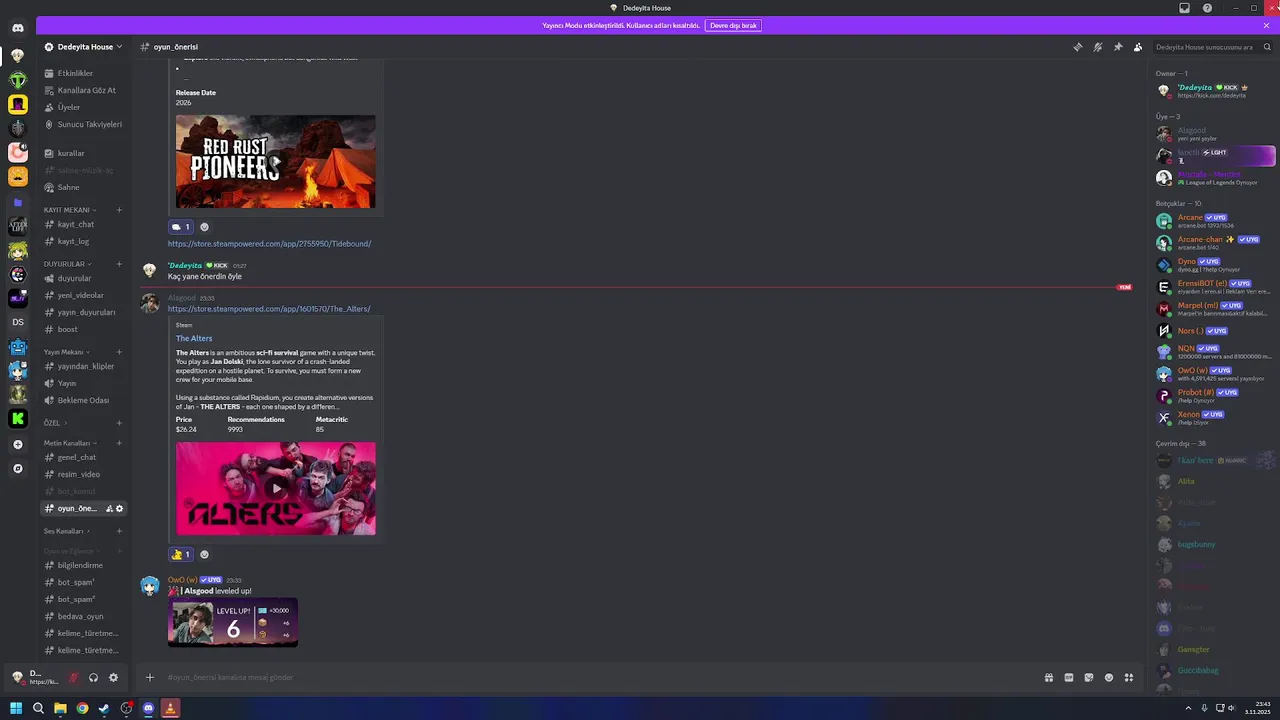Add a channel to KAYIT MEKANI category
Screen dimensions: 1280x720
[119, 210]
